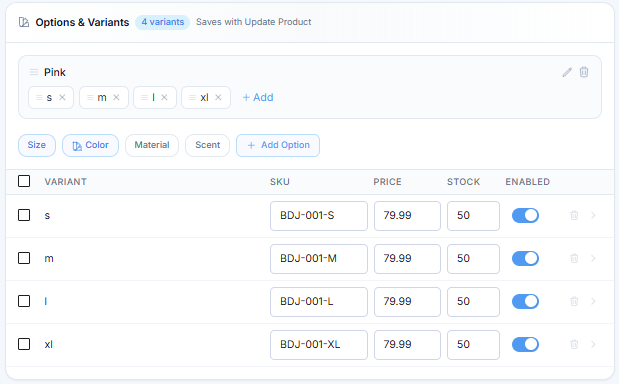Delete the xl variant row
The height and width of the screenshot is (384, 619).
pos(574,345)
